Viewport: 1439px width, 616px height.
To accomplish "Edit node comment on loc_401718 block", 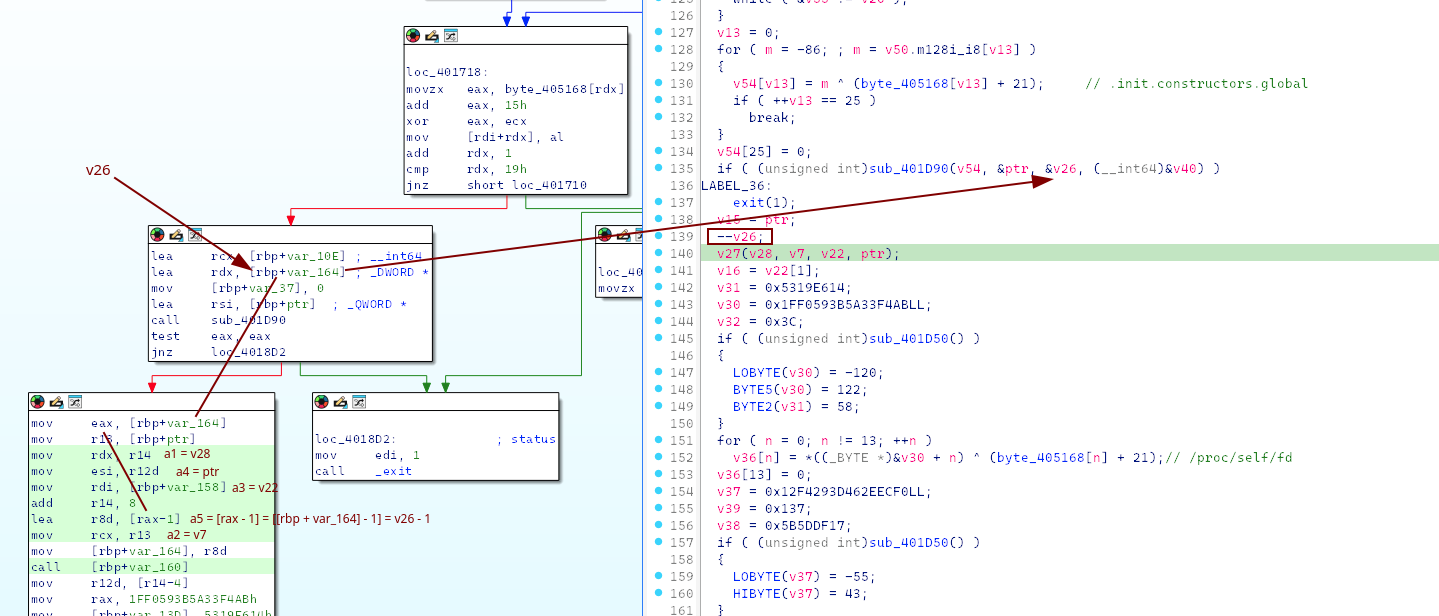I will (432, 35).
